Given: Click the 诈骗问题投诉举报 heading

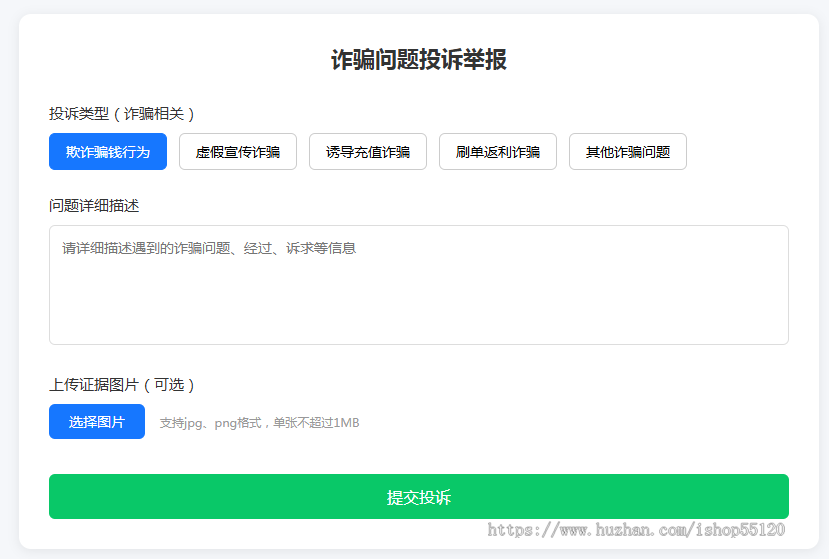Looking at the screenshot, I should [419, 59].
